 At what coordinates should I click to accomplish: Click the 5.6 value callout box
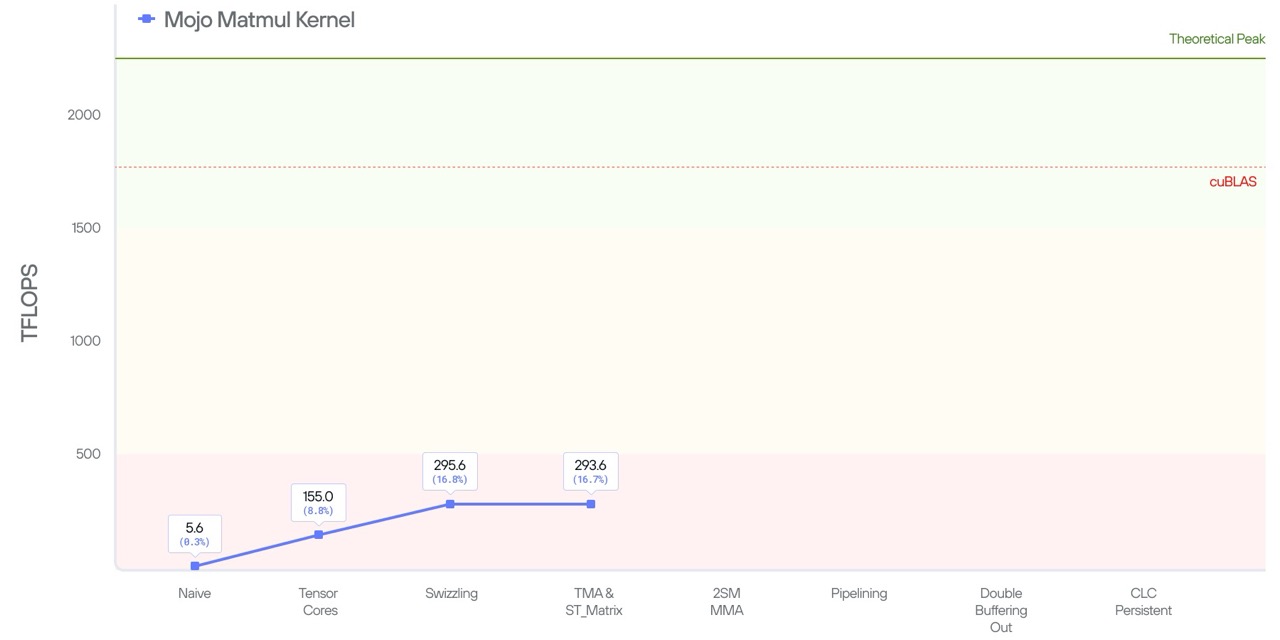click(194, 534)
